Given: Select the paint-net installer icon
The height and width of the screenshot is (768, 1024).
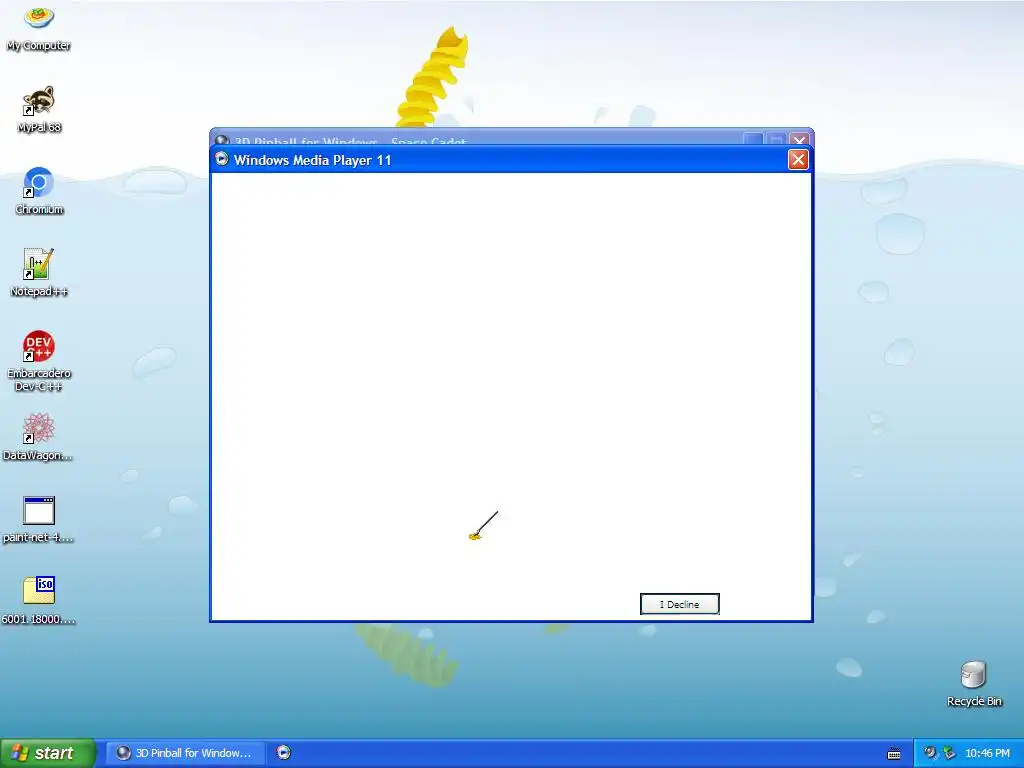Looking at the screenshot, I should pos(38,519).
